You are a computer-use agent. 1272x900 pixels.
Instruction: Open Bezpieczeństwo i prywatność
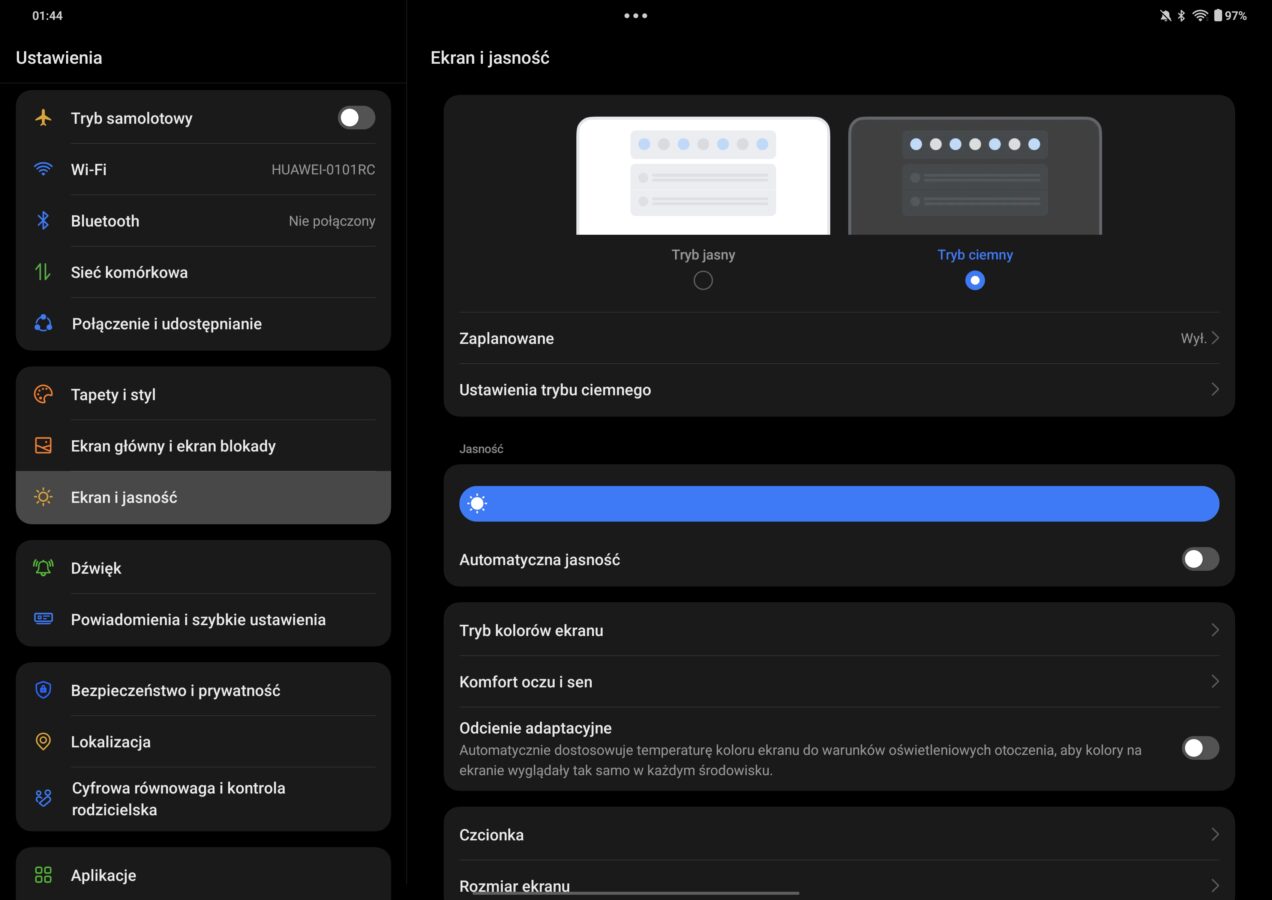(203, 690)
